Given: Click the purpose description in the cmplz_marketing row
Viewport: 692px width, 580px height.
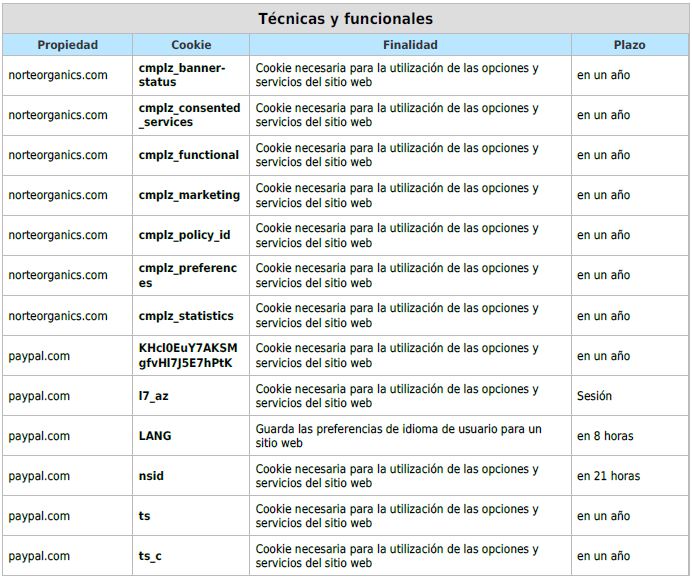Looking at the screenshot, I should 397,195.
